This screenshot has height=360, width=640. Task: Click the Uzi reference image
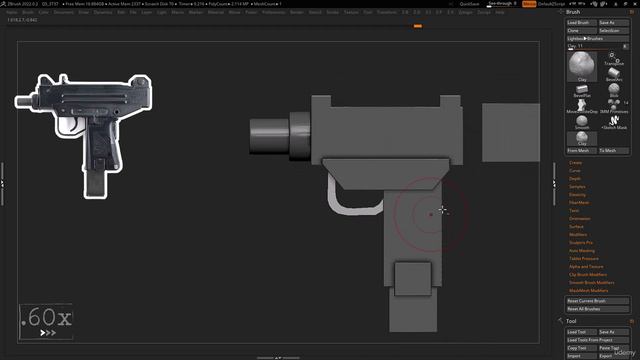tap(83, 136)
